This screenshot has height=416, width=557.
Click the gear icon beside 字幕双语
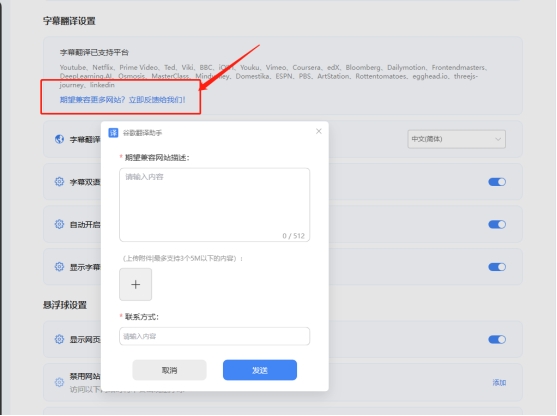click(59, 182)
